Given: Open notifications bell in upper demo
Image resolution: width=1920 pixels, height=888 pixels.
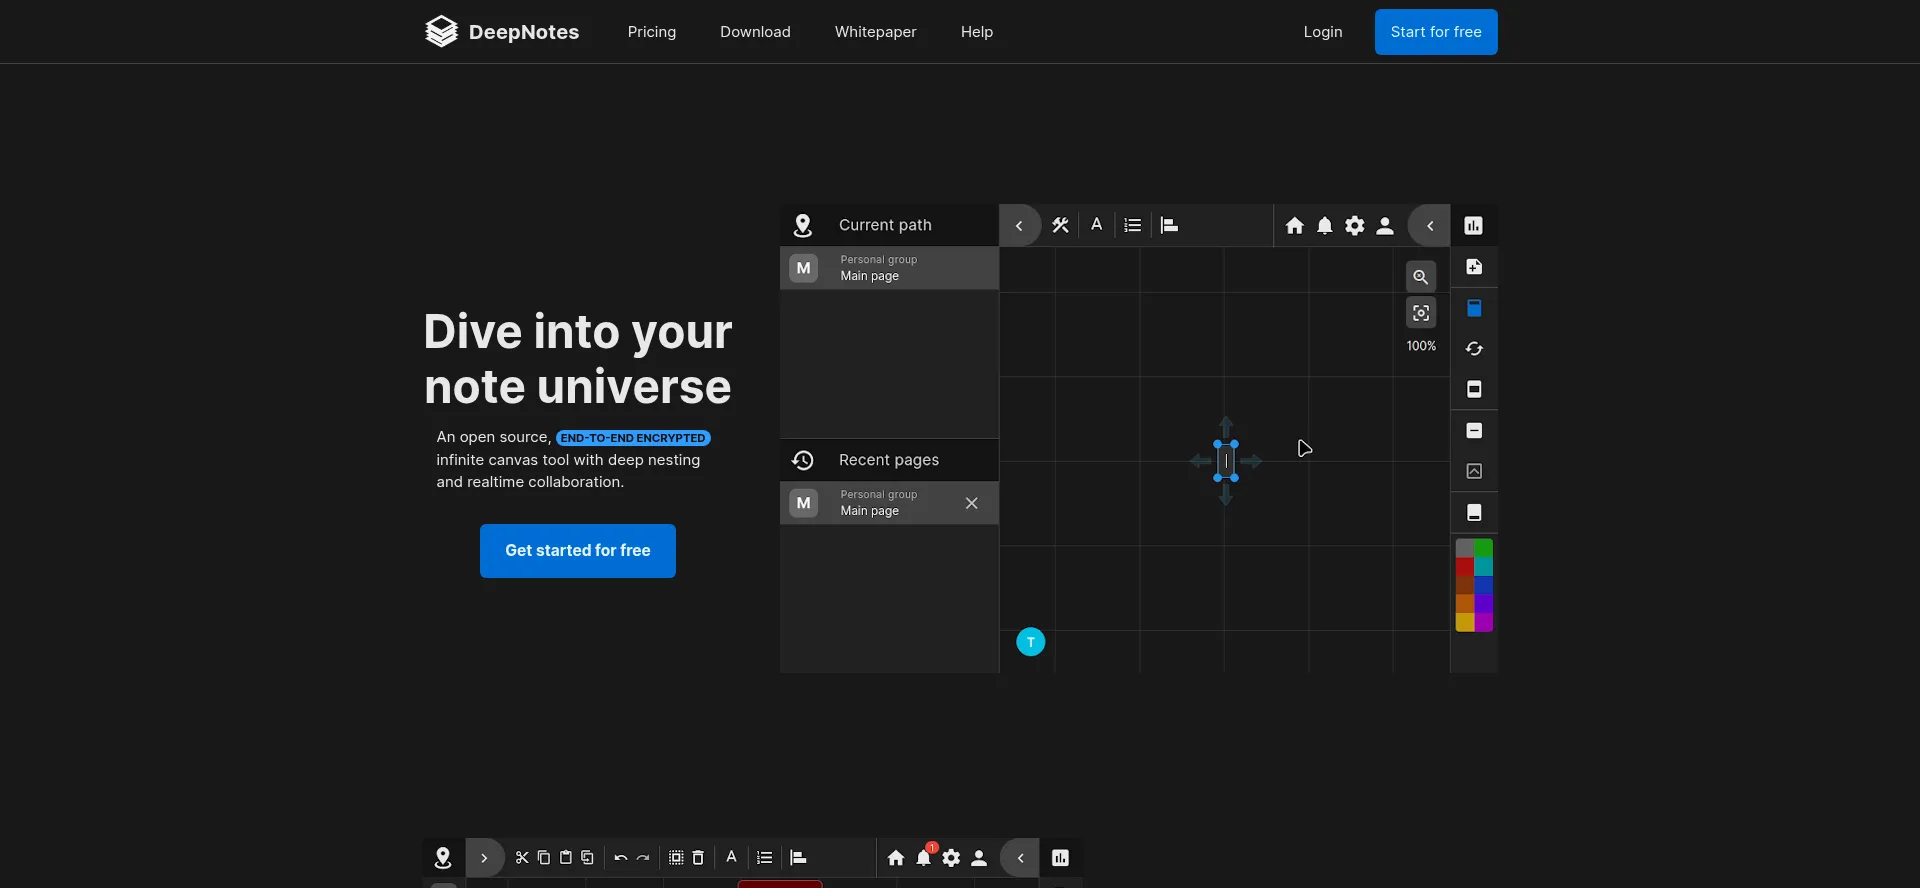Looking at the screenshot, I should coord(1325,226).
